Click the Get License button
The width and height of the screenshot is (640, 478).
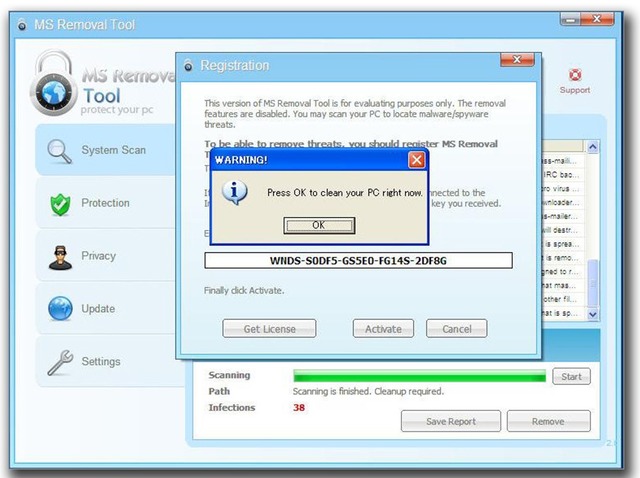(x=269, y=329)
